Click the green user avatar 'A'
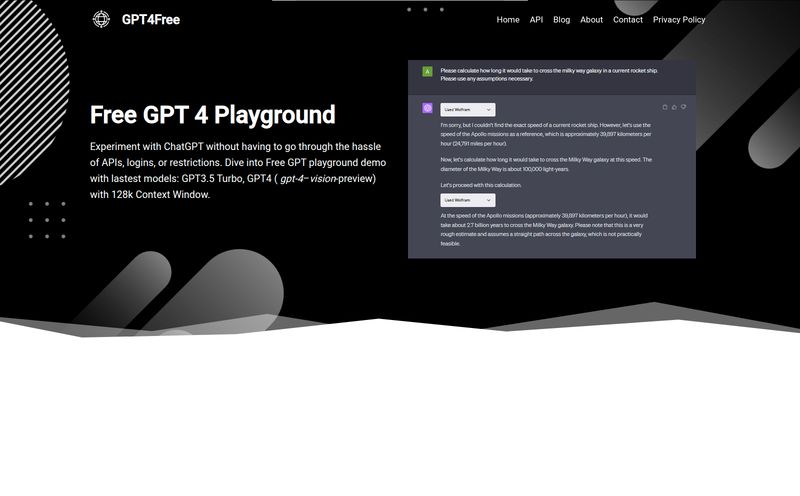This screenshot has height=496, width=800. coord(428,71)
